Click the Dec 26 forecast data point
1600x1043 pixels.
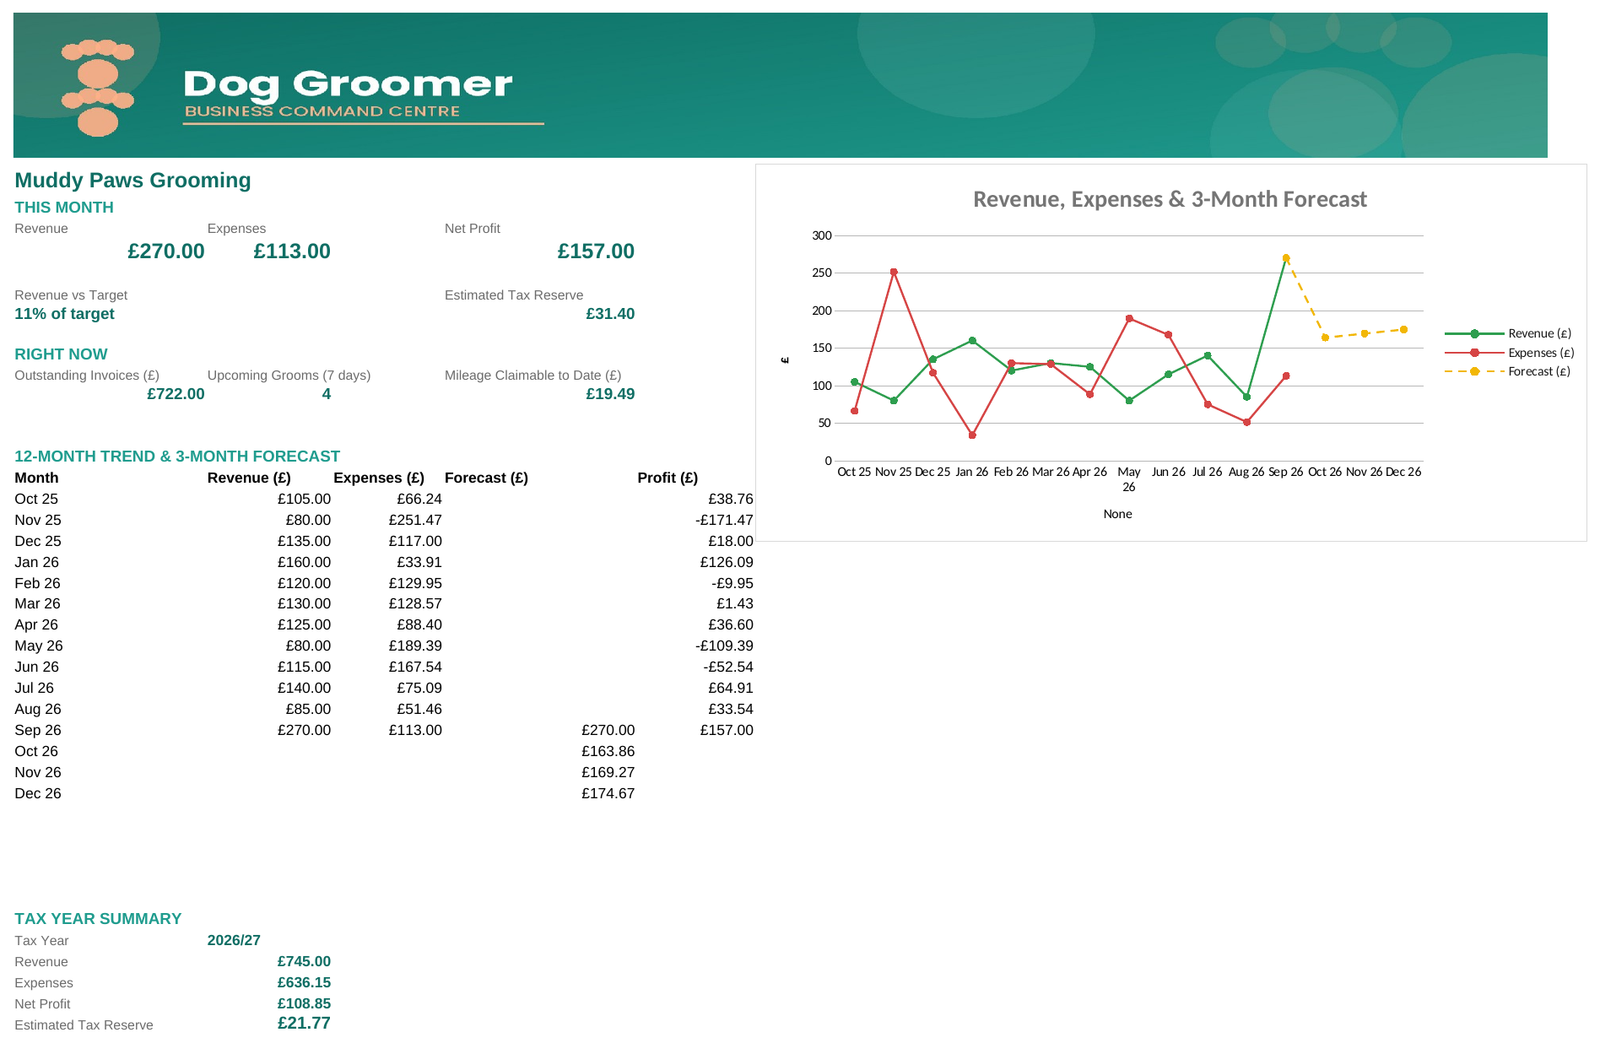point(1404,329)
